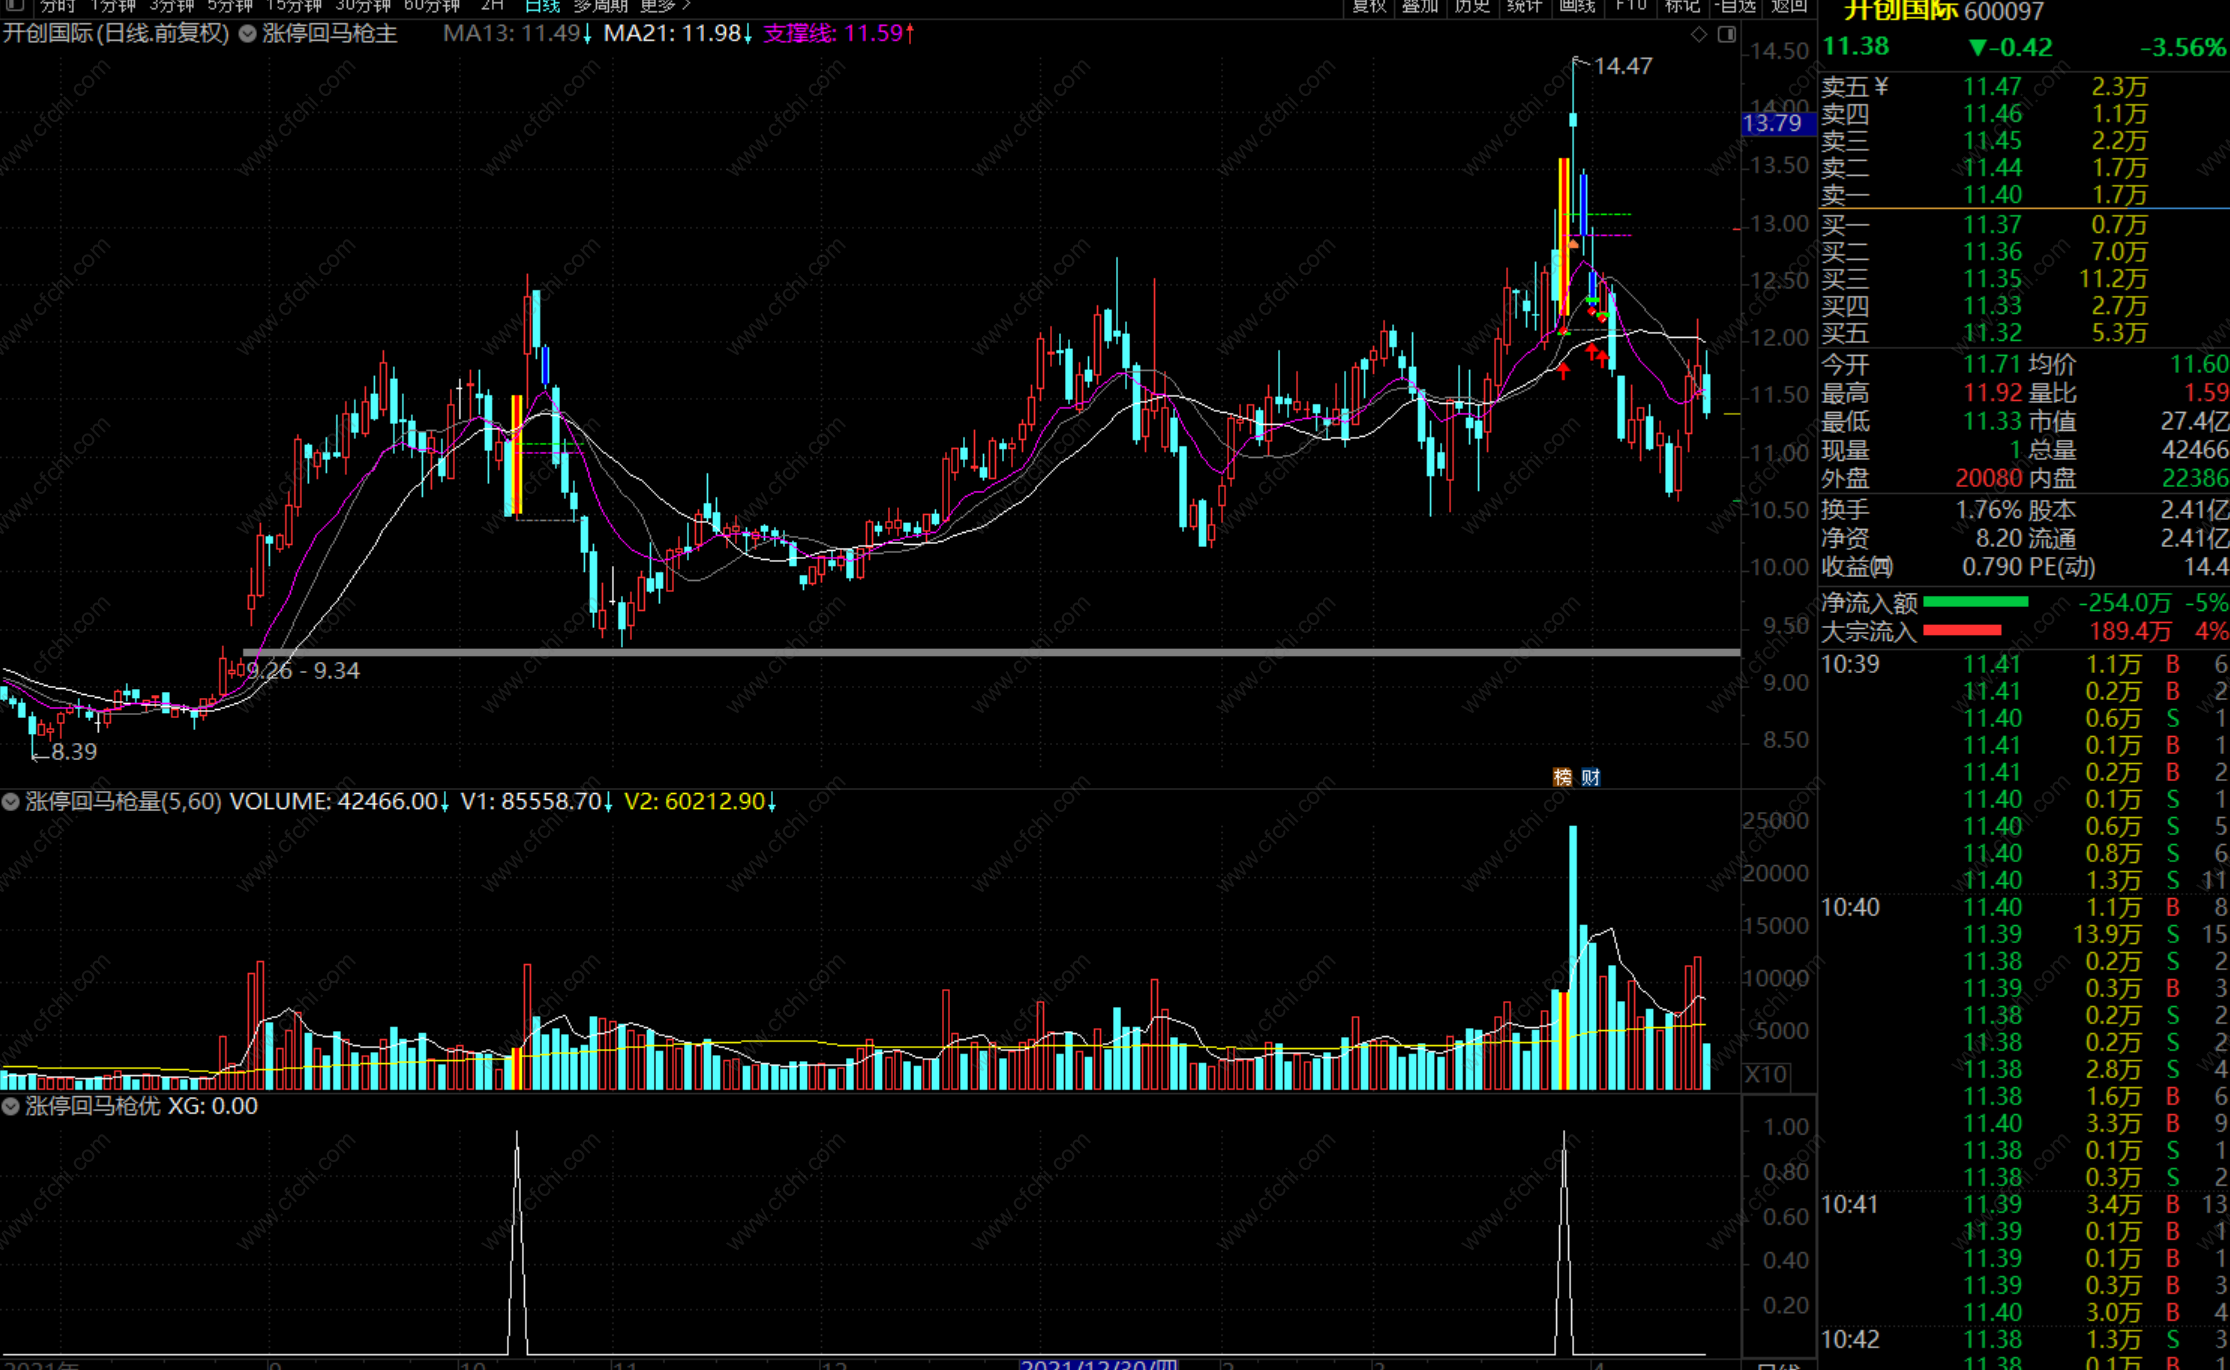Click the X10 volume scale indicator
Screen dimensions: 2230x1370
(1766, 1075)
